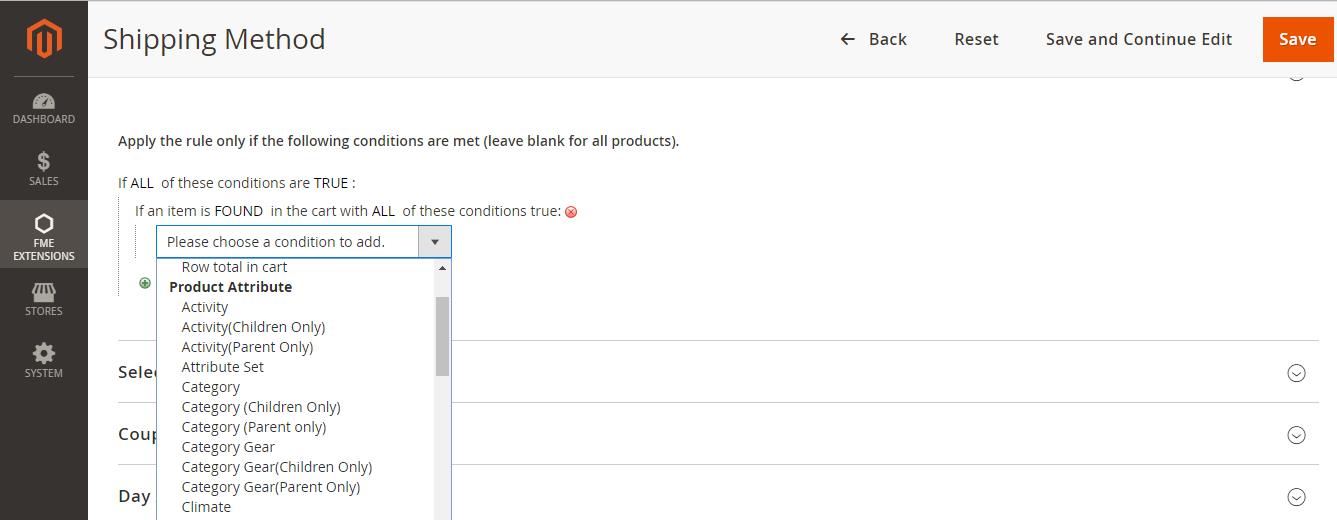Expand the Day section chevron
1337x520 pixels.
click(x=1296, y=497)
